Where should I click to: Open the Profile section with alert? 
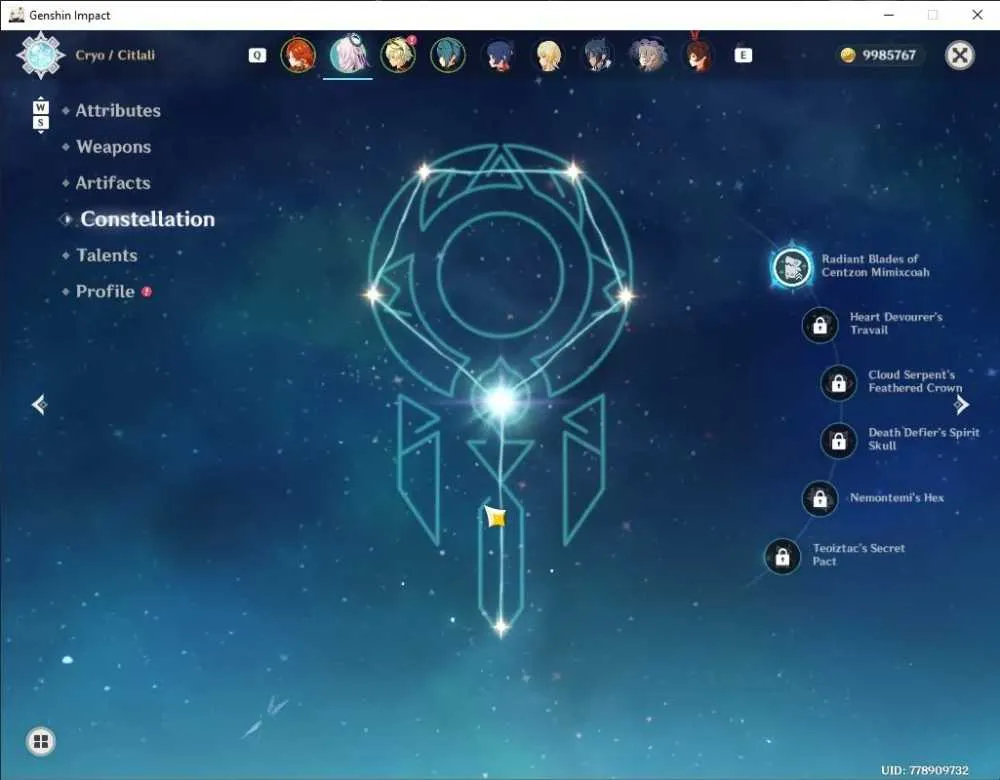[x=106, y=291]
